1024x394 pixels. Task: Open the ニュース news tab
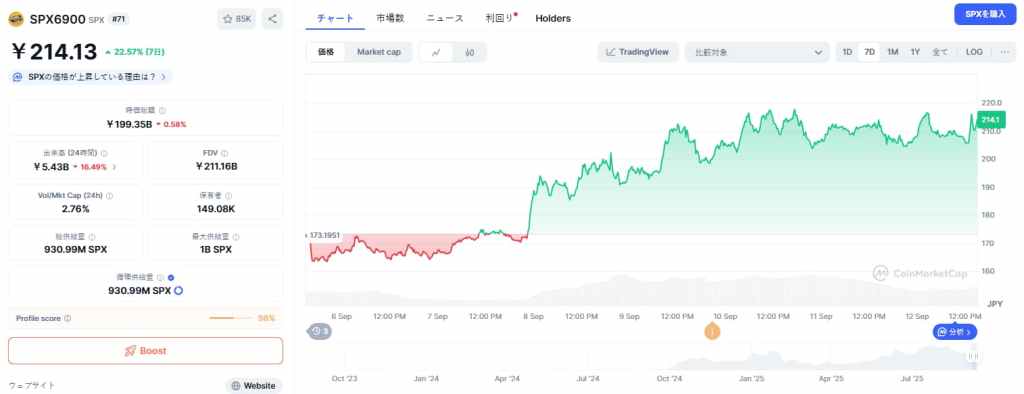[445, 18]
